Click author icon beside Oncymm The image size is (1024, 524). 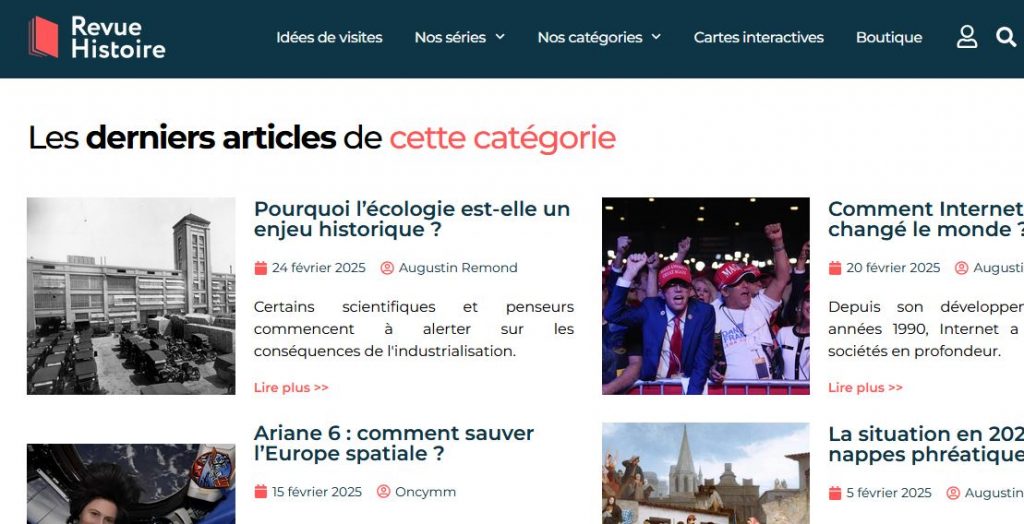[383, 492]
